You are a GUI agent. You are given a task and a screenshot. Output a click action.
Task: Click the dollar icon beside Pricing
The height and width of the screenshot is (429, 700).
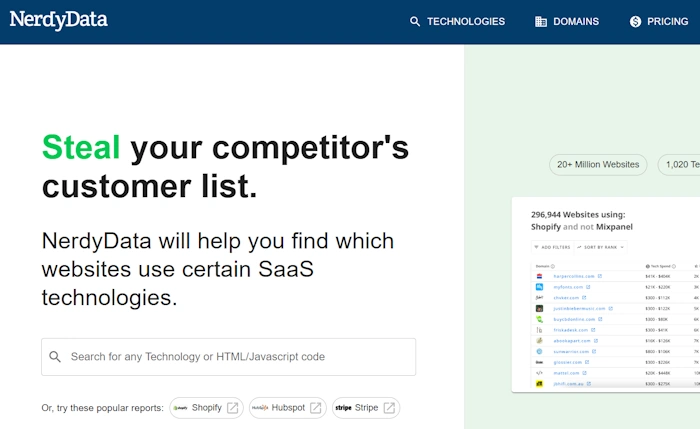click(635, 21)
